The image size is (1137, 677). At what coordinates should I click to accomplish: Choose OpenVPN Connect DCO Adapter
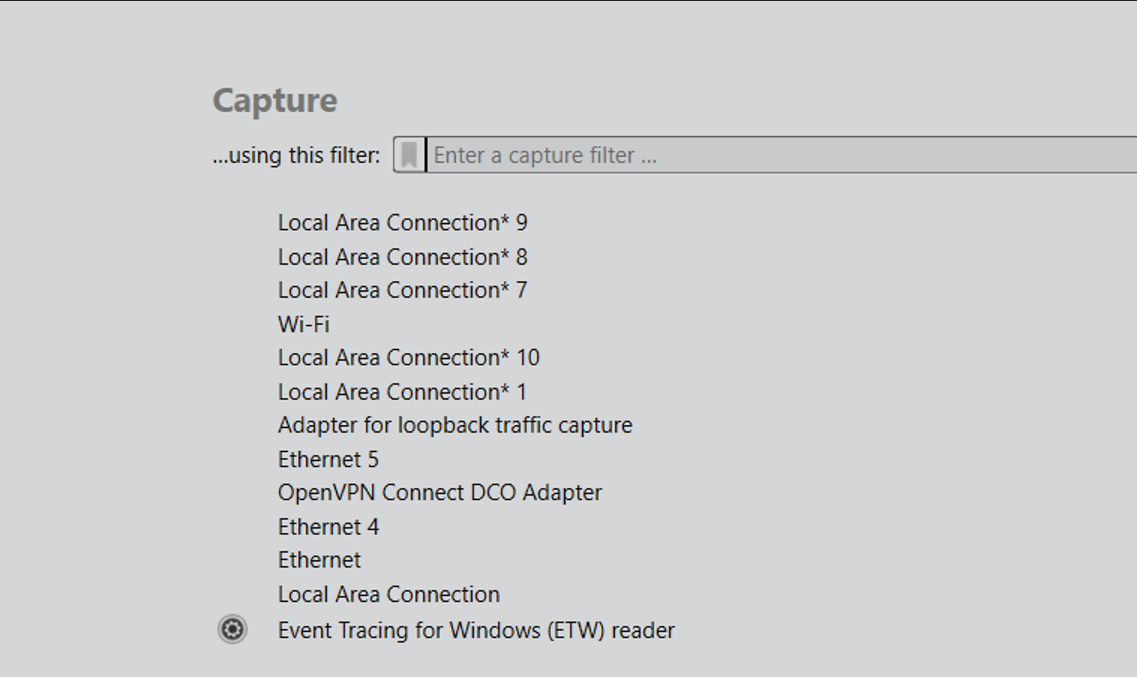point(439,492)
